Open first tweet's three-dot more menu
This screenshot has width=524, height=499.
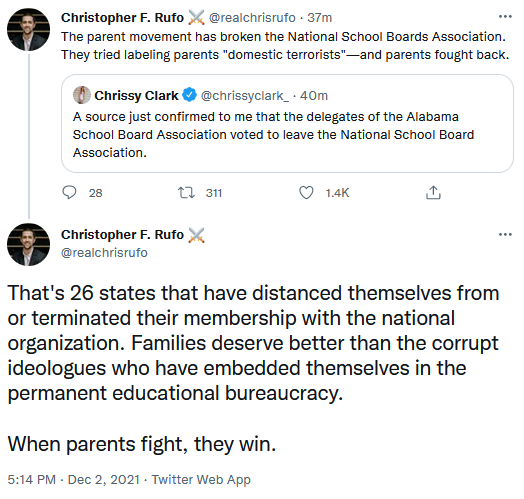(x=505, y=16)
